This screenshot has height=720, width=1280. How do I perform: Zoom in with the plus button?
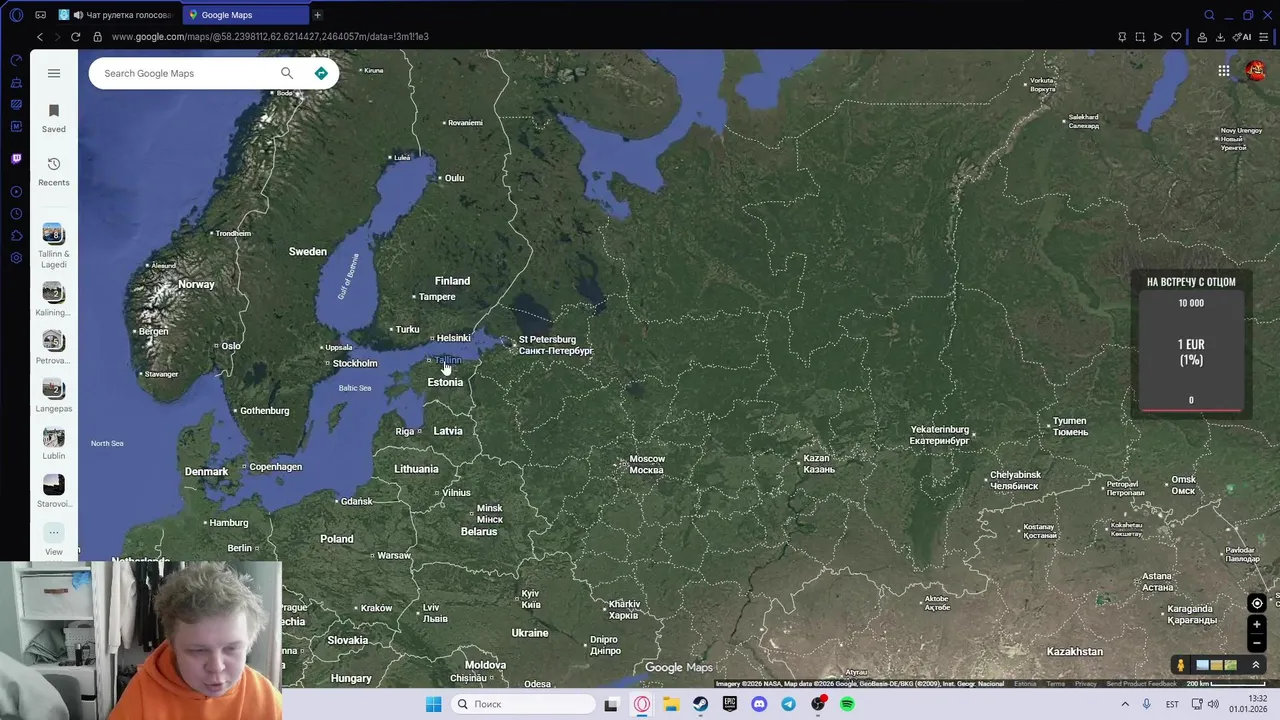(1257, 625)
